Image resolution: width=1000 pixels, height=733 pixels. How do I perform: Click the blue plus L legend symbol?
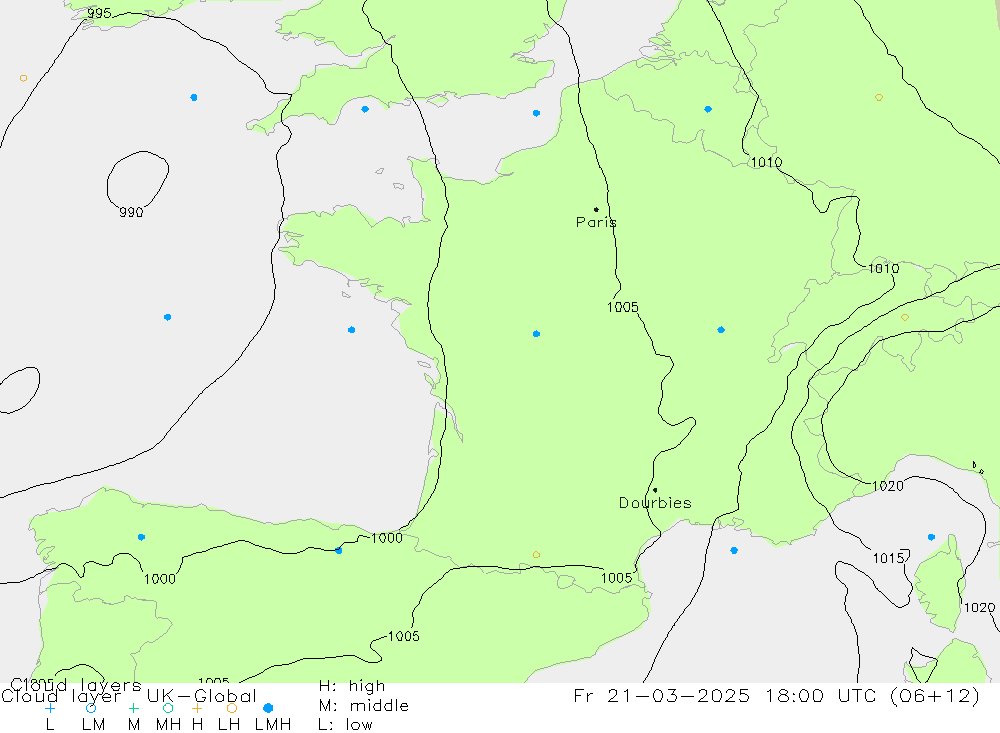click(x=50, y=708)
